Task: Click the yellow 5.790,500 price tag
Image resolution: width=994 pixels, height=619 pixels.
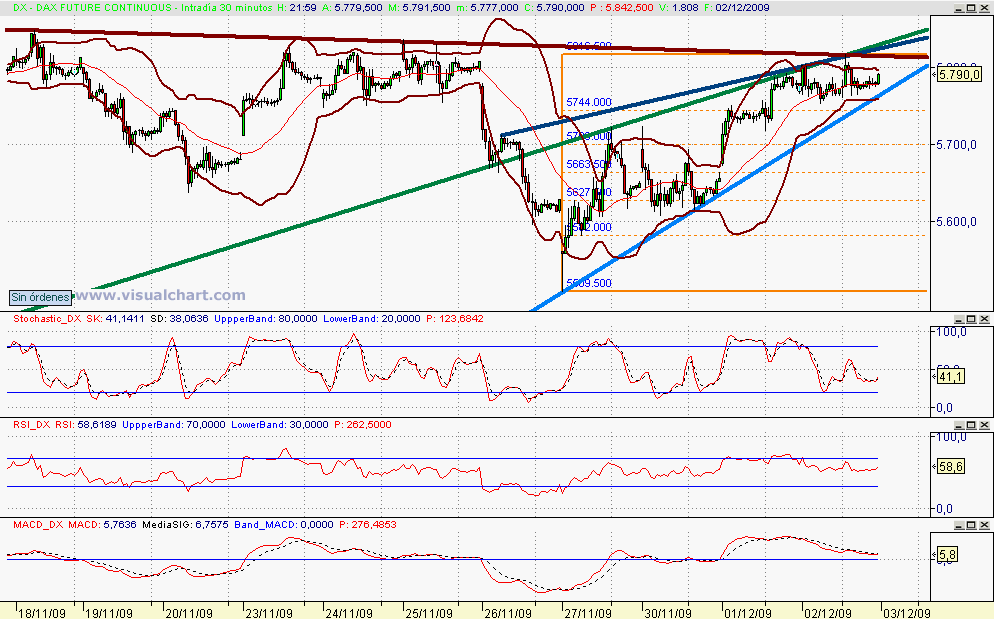Action: (x=958, y=75)
